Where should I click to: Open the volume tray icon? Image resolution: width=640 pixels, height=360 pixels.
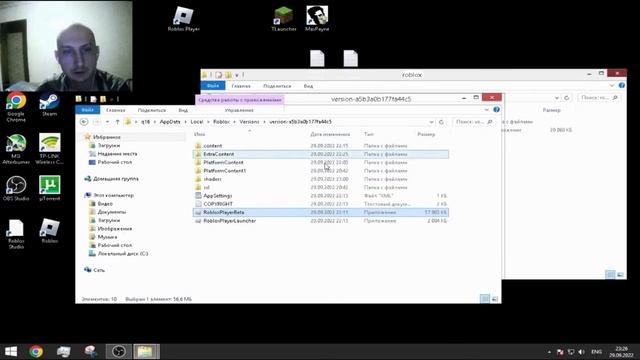coord(582,352)
